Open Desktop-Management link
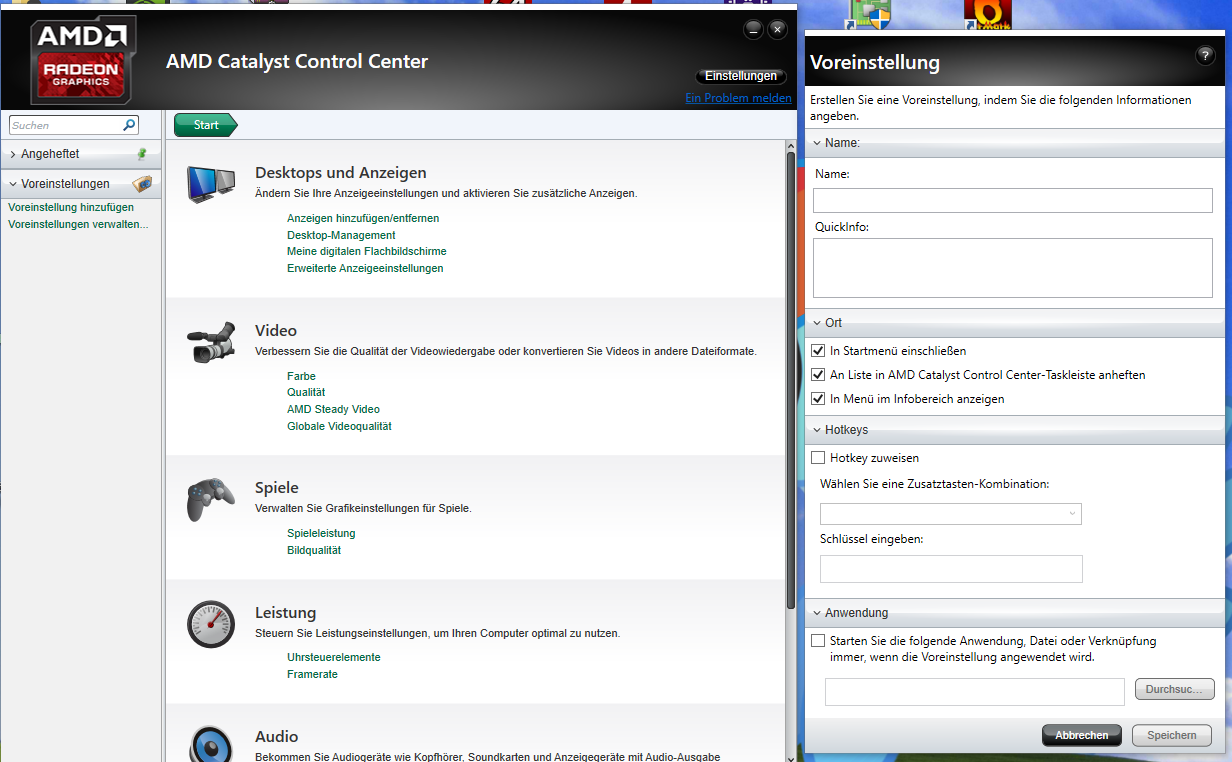 tap(341, 235)
